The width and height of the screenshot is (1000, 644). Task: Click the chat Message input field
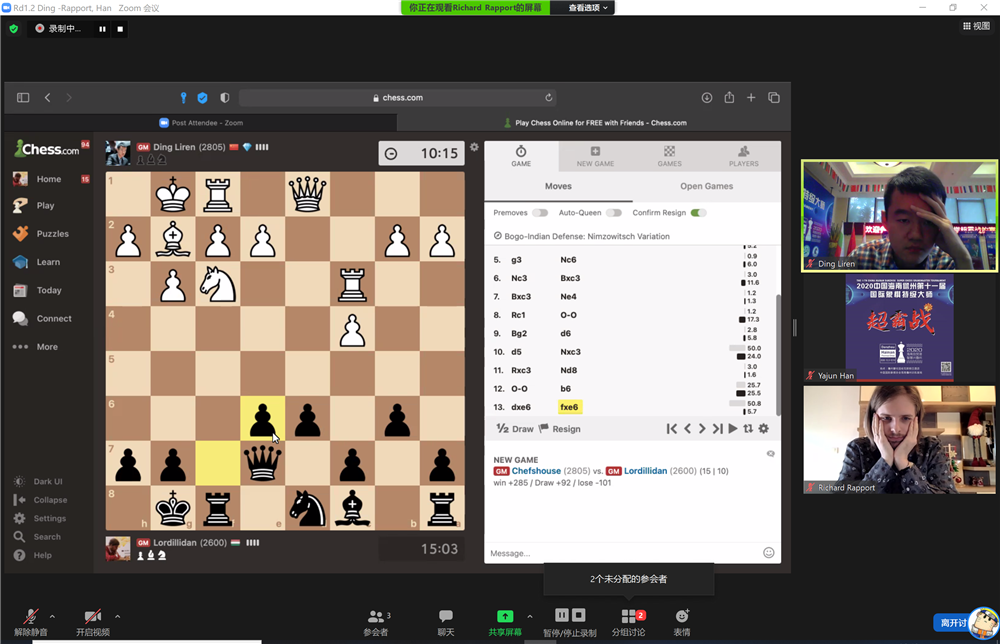click(x=622, y=553)
